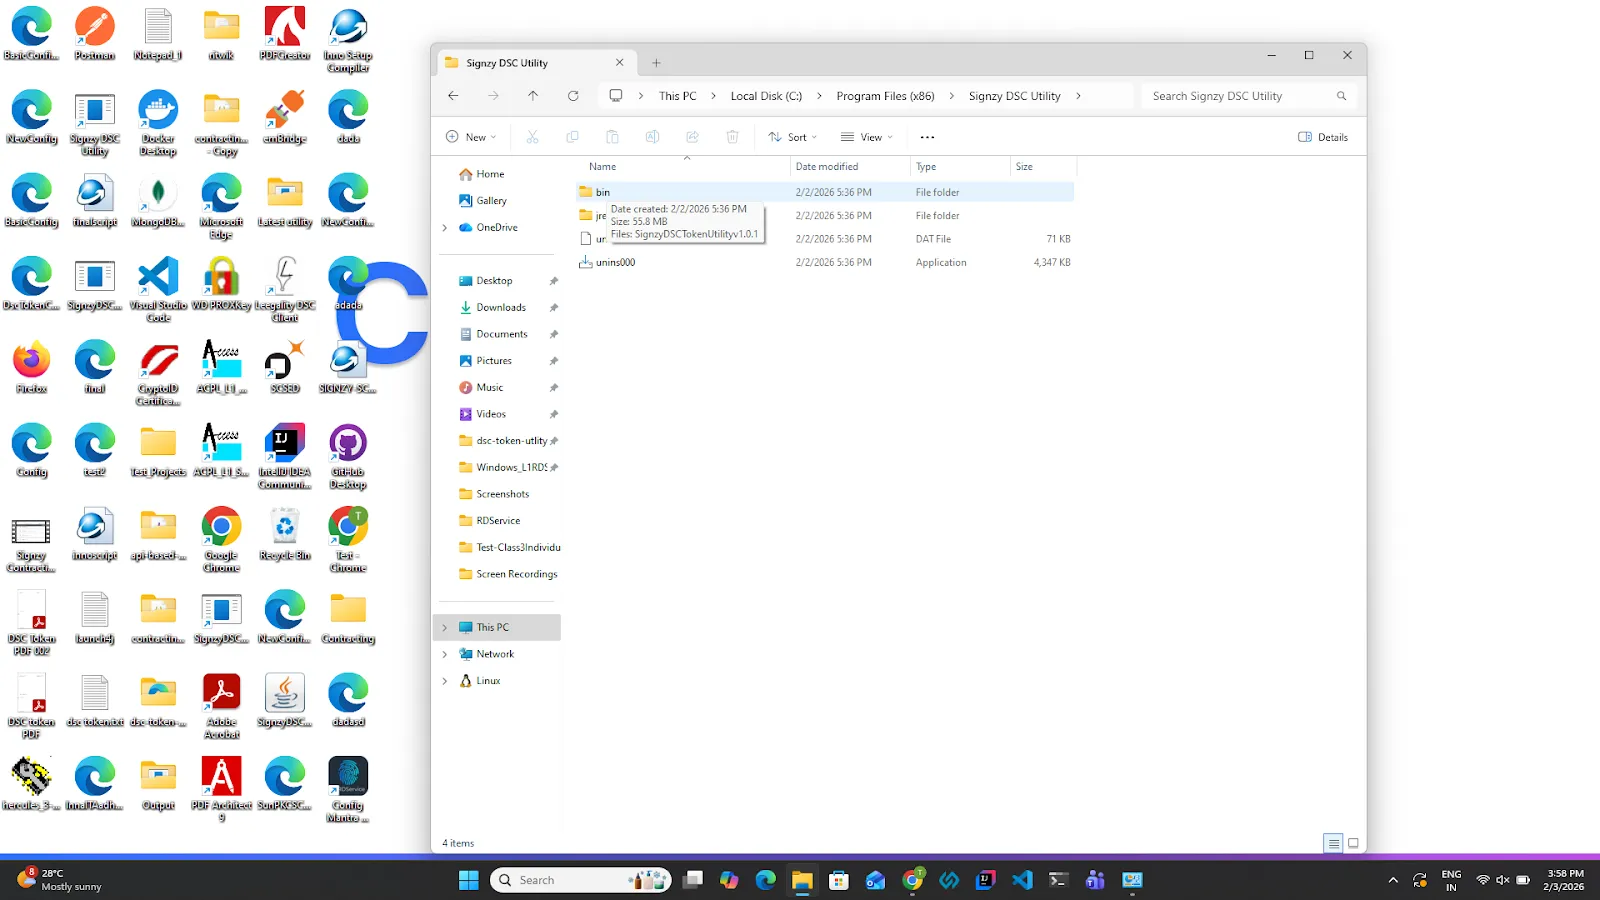Toggle the Details pane
The image size is (1600, 900).
[1323, 137]
